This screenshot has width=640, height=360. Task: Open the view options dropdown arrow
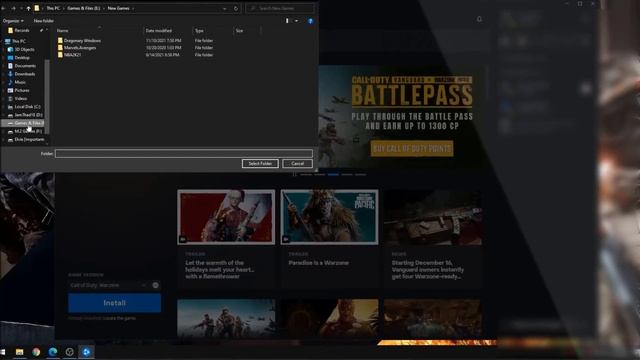(296, 21)
